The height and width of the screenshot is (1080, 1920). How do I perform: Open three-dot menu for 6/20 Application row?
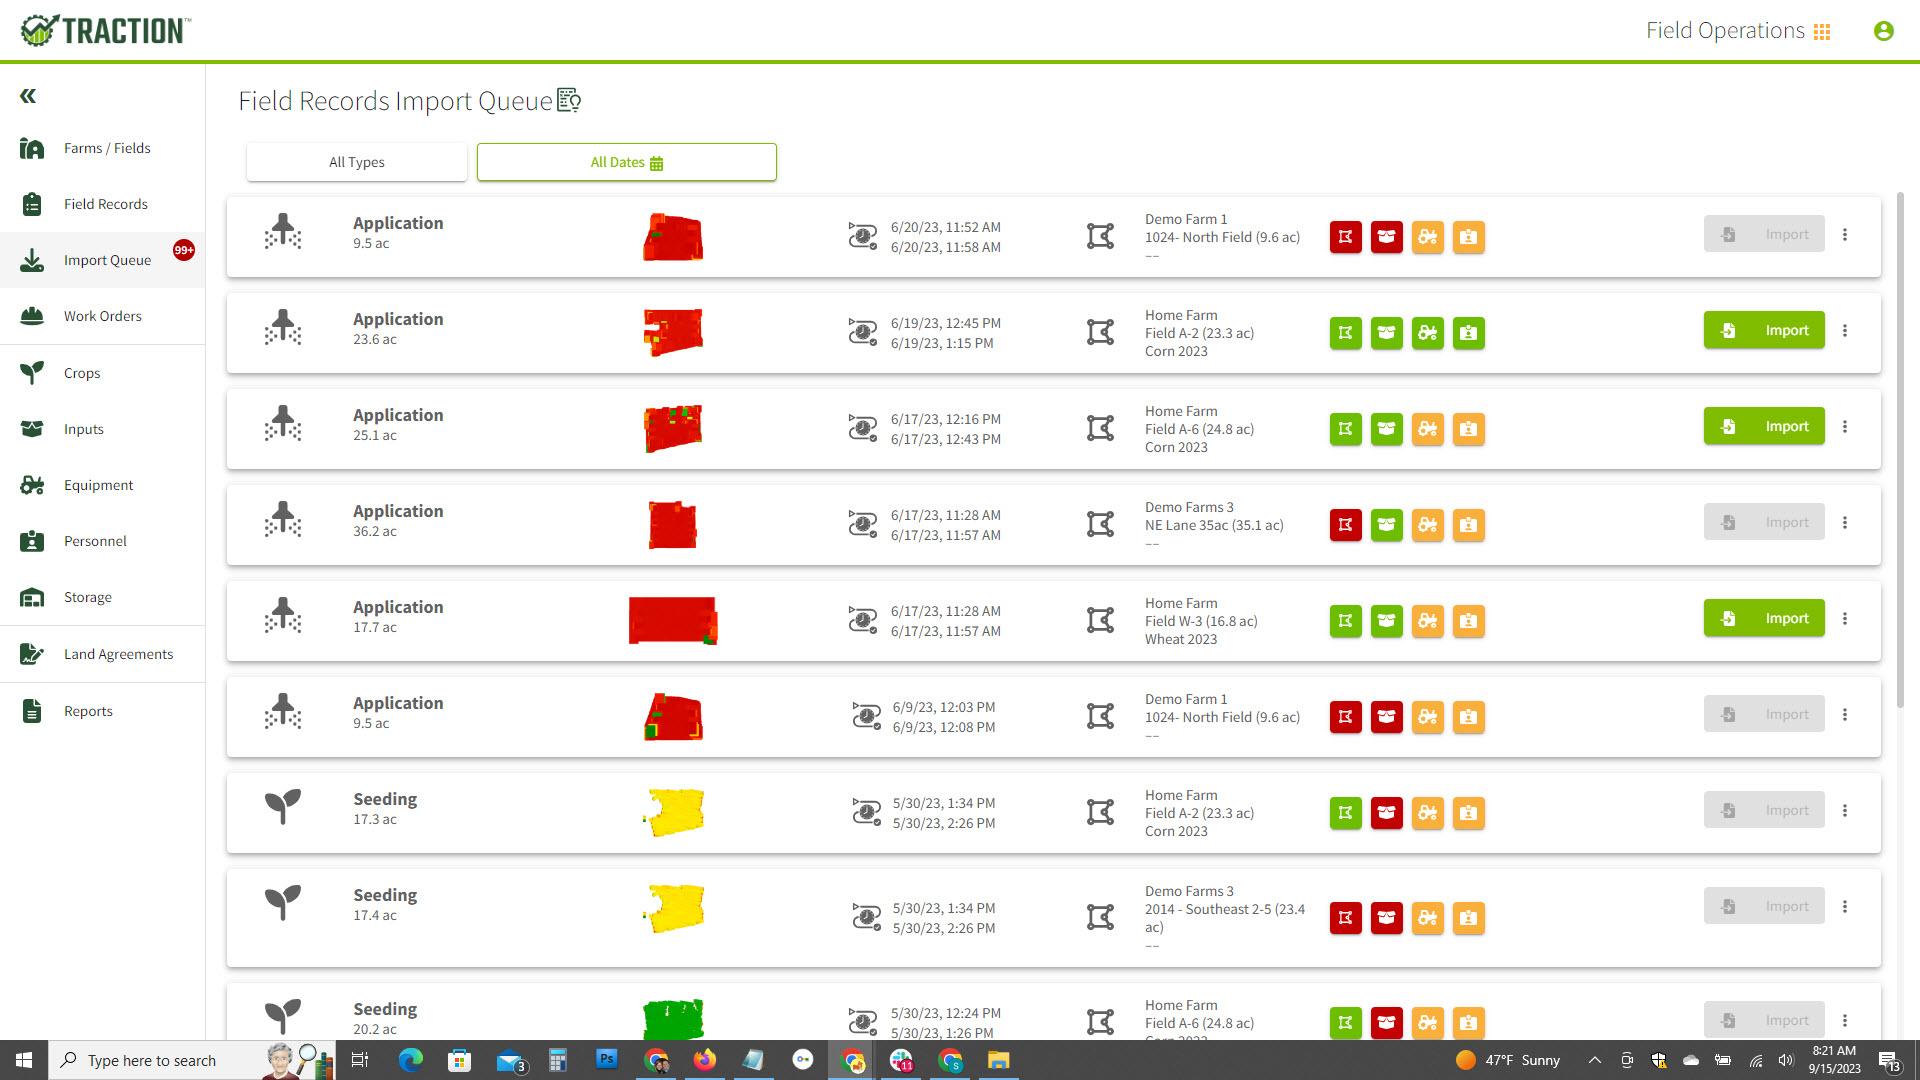1845,235
